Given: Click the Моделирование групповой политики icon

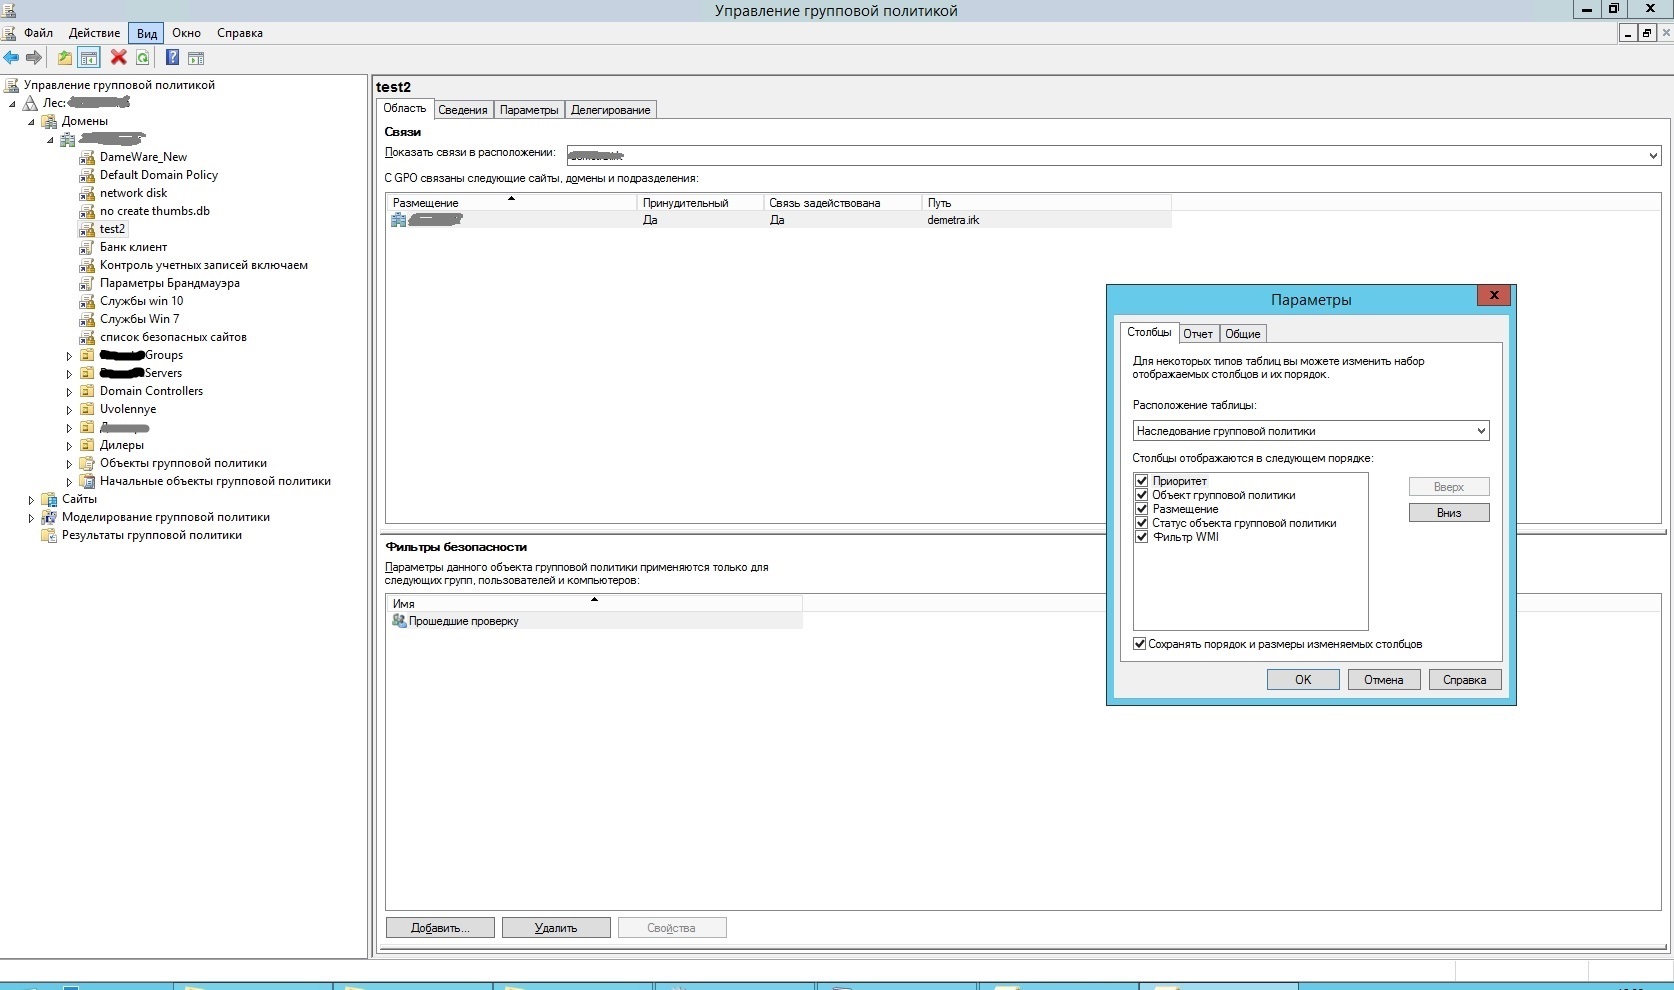Looking at the screenshot, I should point(49,517).
